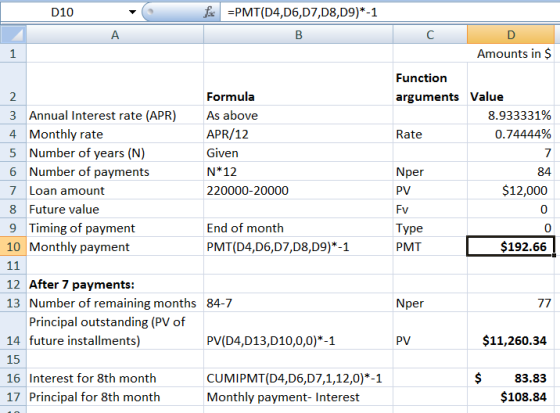
Task: Select row 9 header
Action: [13, 228]
